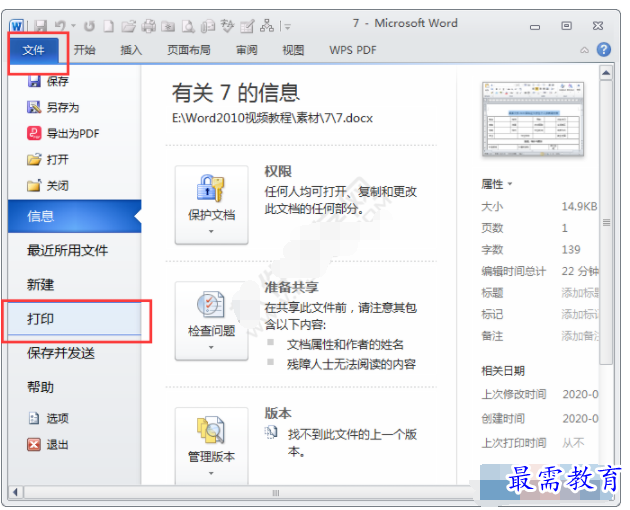Click the document preview thumbnail

pos(533,119)
